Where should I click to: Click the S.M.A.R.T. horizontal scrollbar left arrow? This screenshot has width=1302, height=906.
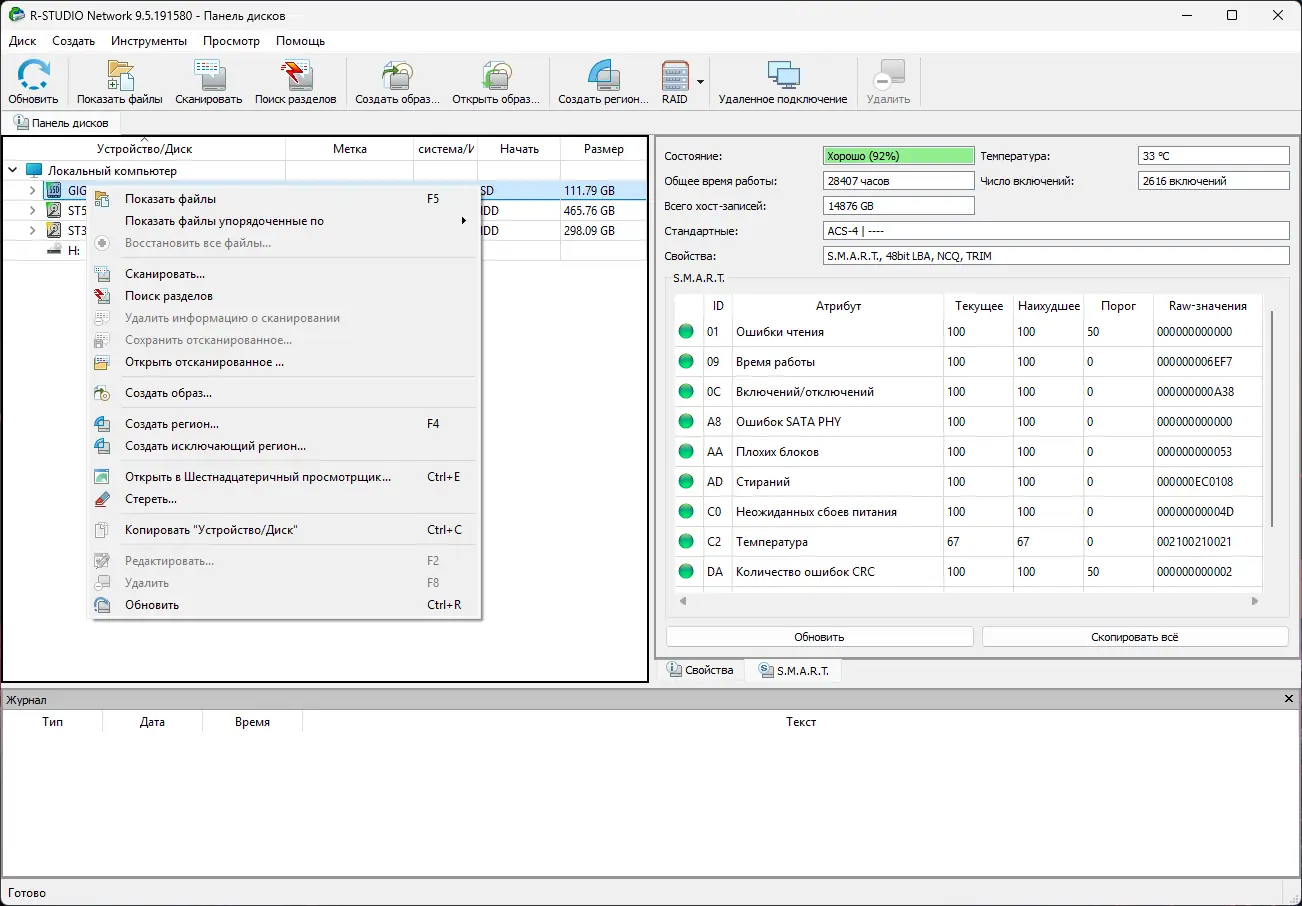(683, 601)
